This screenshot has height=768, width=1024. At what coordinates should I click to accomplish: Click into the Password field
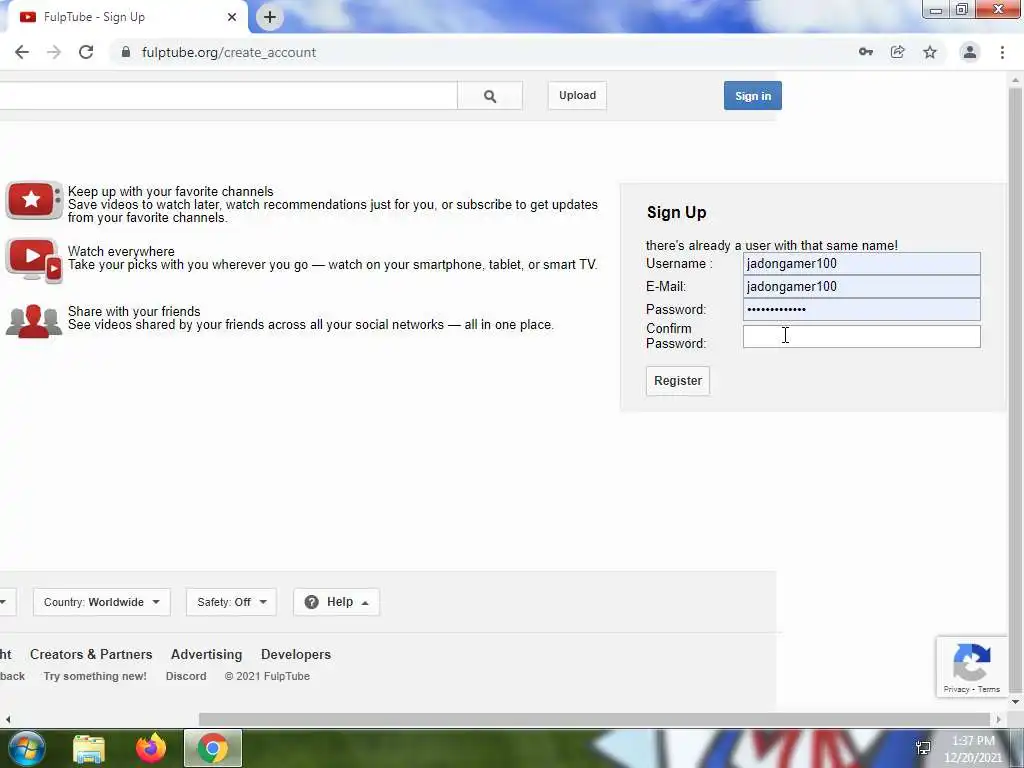click(x=861, y=310)
